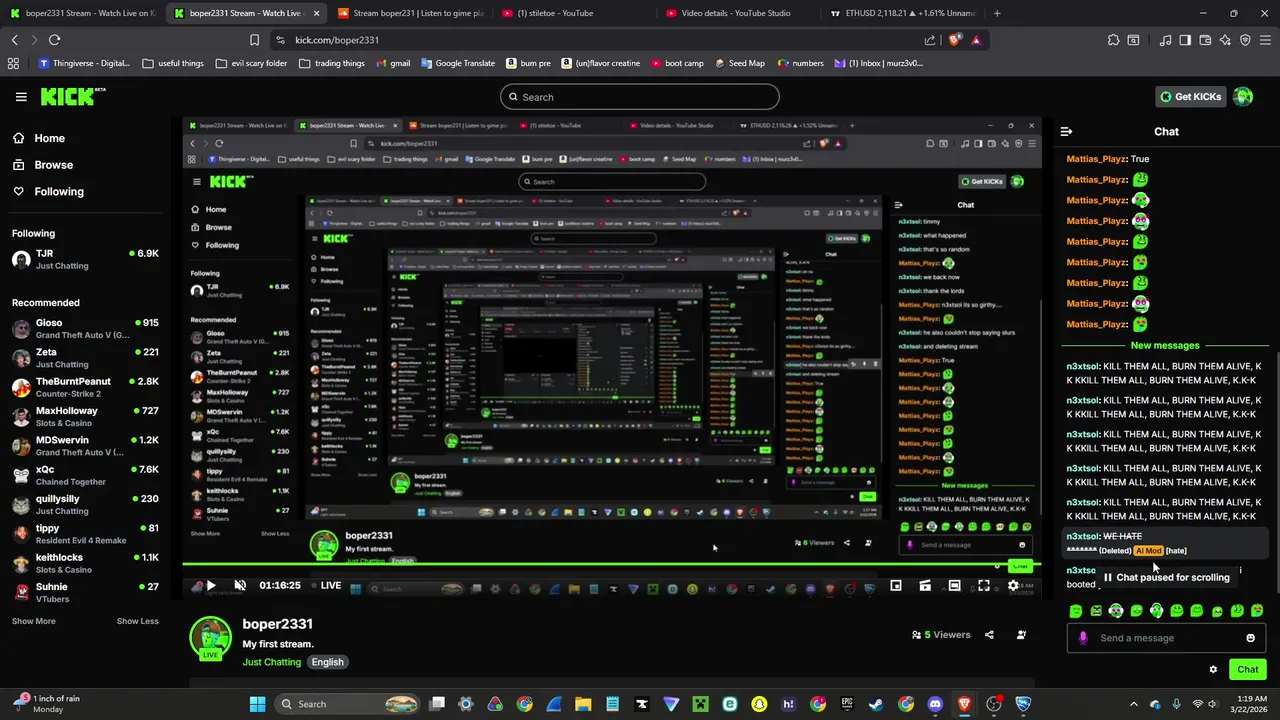Screen dimensions: 1280x720
Task: Open Minecraft from the taskbar
Action: pyautogui.click(x=700, y=704)
